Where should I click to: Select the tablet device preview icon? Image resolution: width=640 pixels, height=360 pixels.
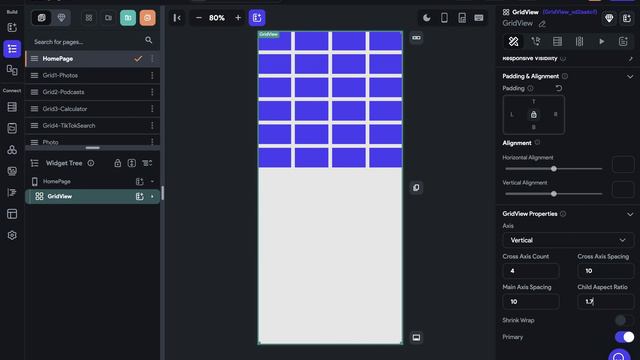[x=462, y=18]
